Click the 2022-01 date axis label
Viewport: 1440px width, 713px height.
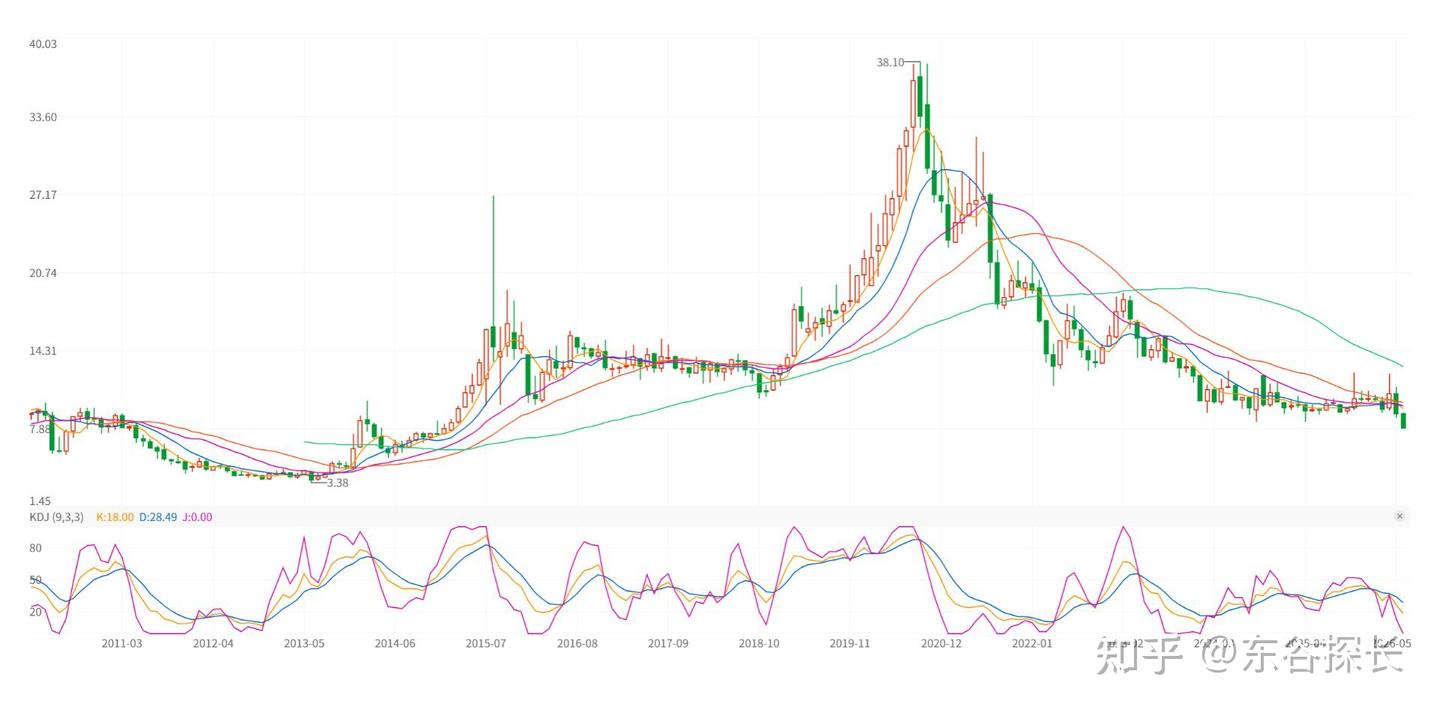point(1032,643)
